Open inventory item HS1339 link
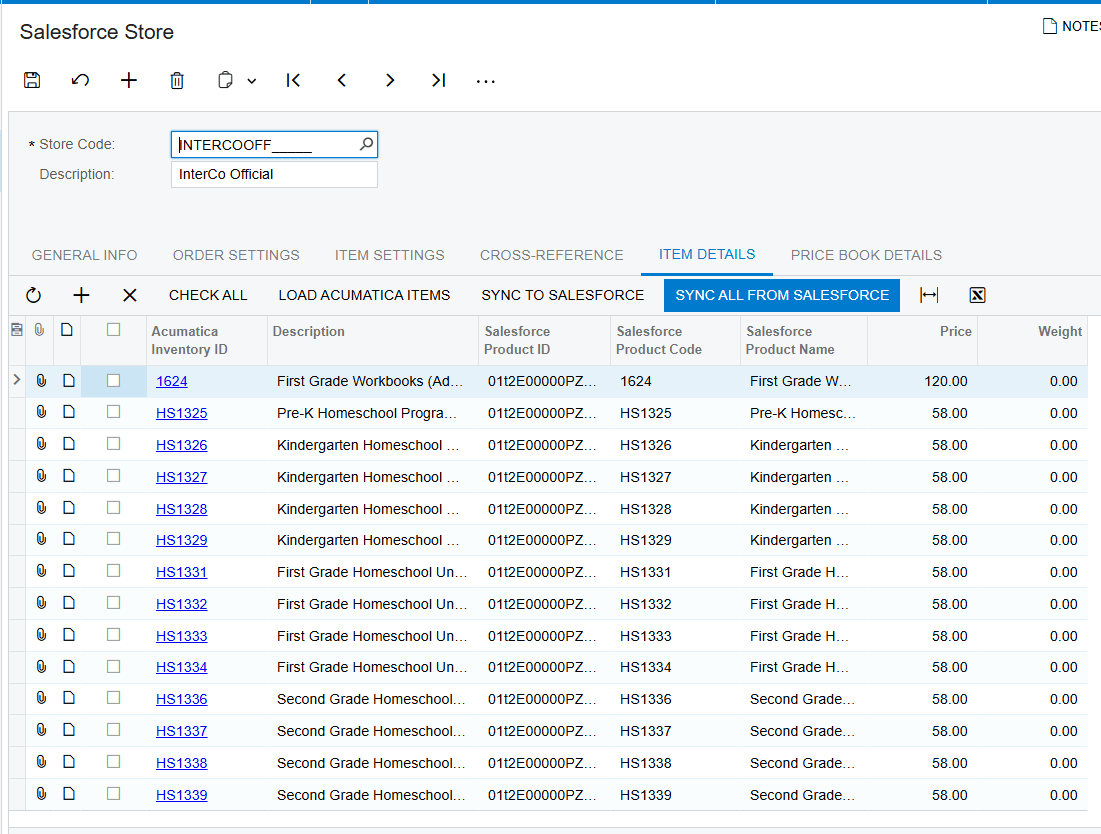Viewport: 1101px width, 834px height. (x=181, y=795)
